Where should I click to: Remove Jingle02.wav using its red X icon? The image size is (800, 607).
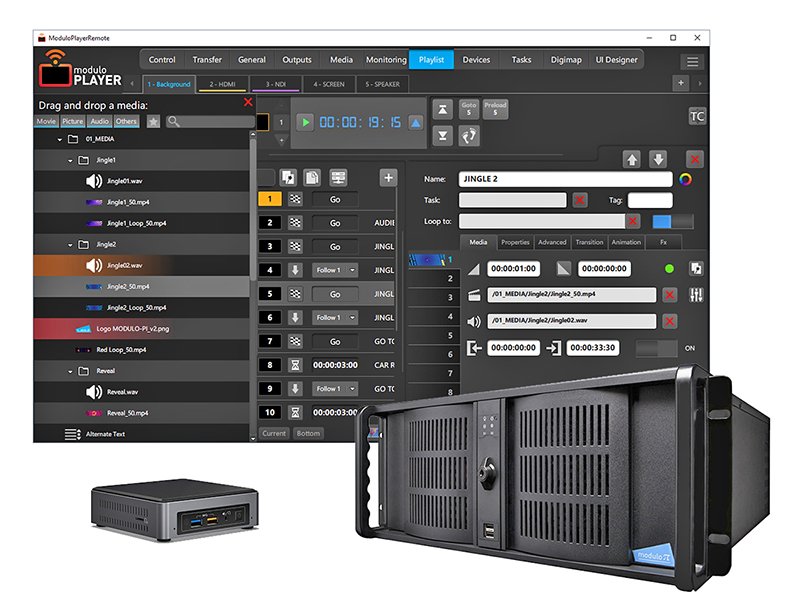pos(669,322)
